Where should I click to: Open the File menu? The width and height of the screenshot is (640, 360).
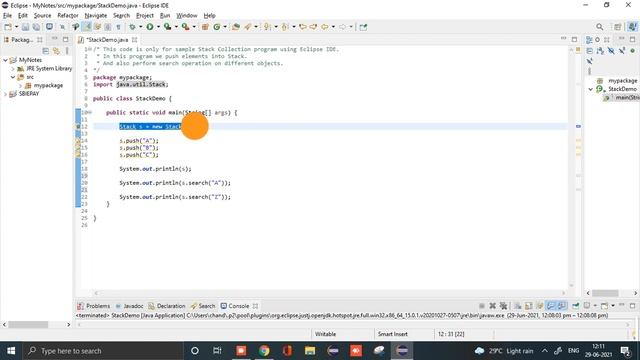coord(7,16)
